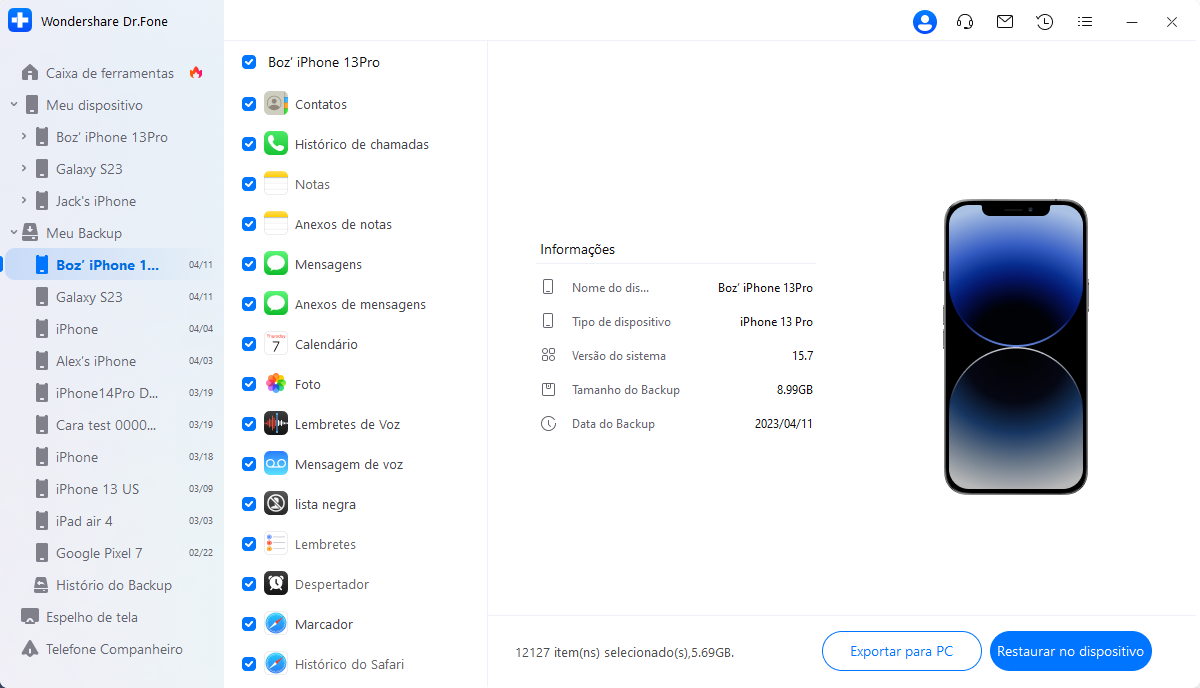Expand the Galaxy S23 device chevron
Image resolution: width=1200 pixels, height=688 pixels.
click(x=24, y=169)
